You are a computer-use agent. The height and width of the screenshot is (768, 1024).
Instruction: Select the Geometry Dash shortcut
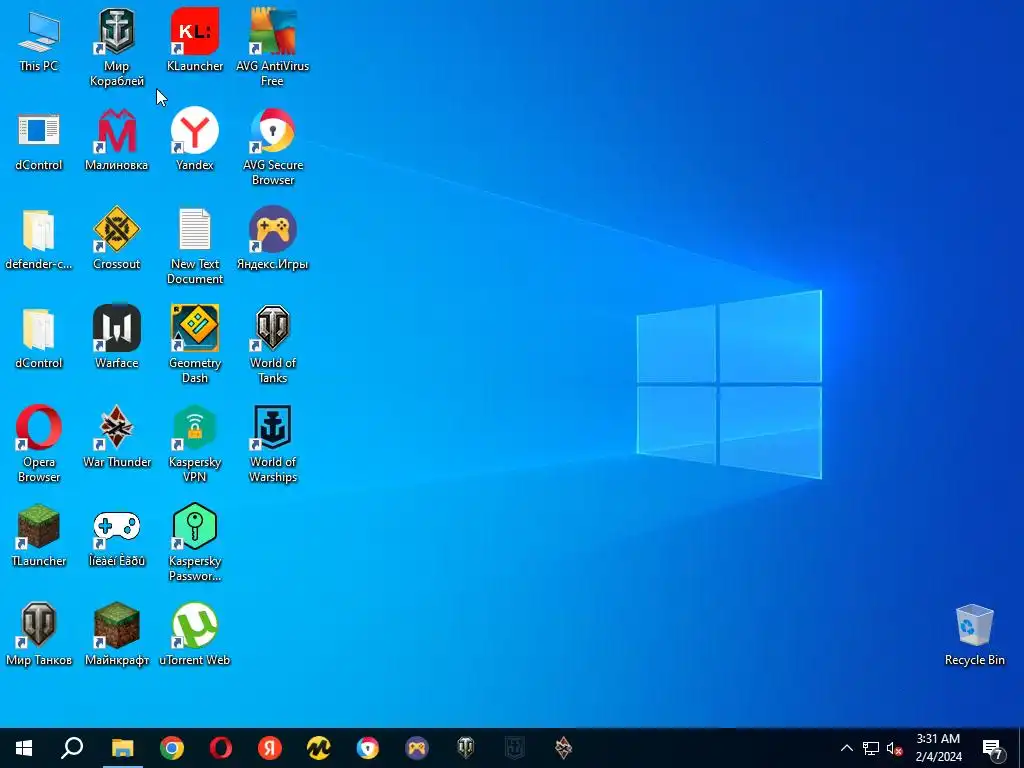pyautogui.click(x=195, y=345)
